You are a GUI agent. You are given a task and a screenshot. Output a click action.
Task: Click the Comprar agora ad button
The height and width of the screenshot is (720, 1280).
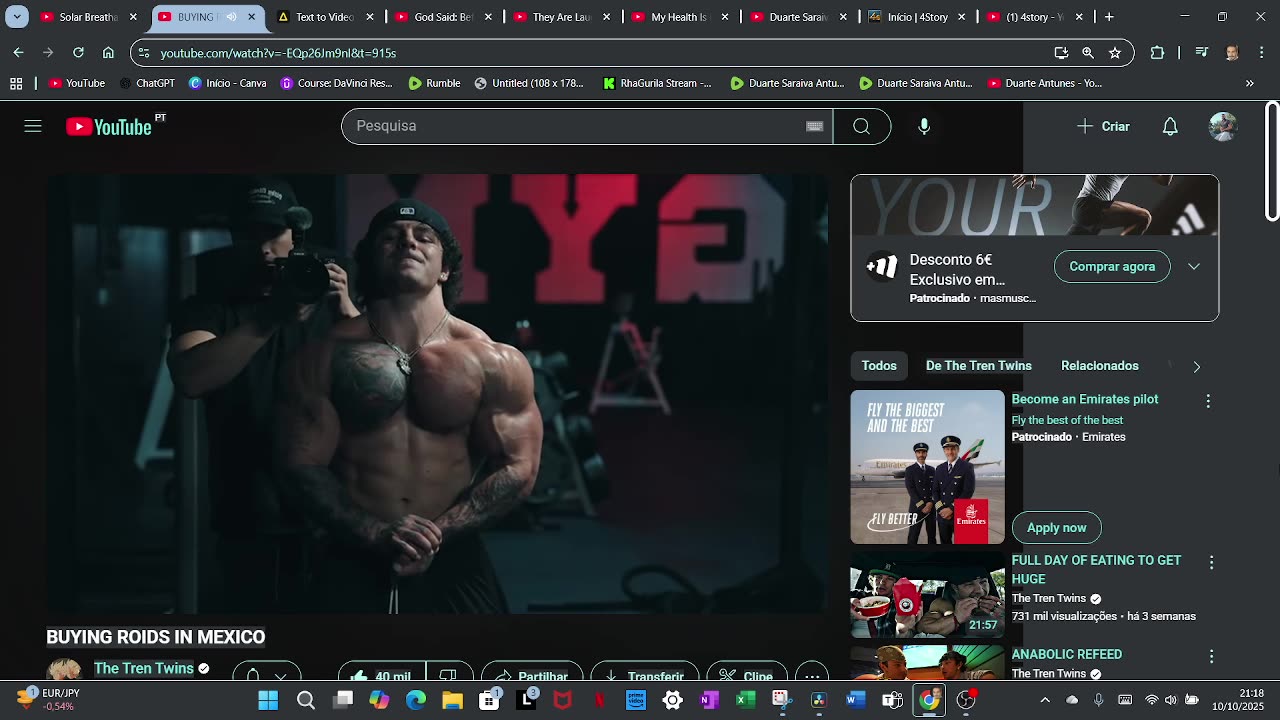[x=1112, y=267]
